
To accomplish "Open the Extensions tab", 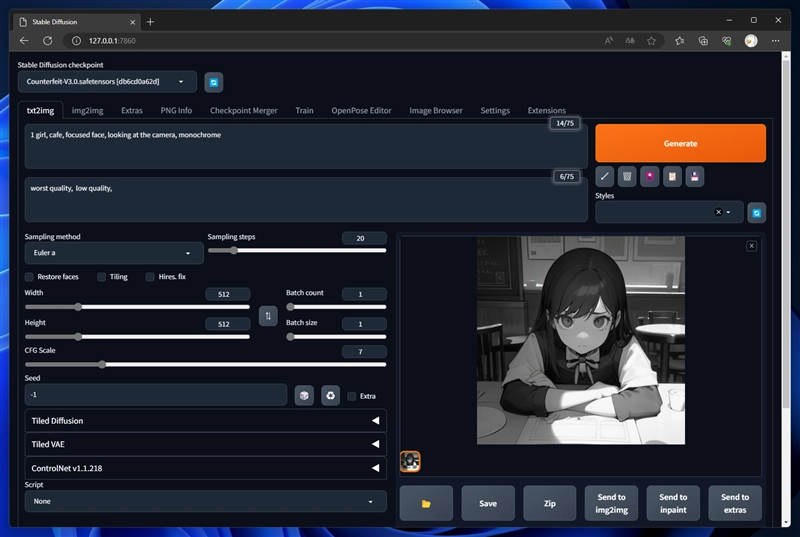I will [546, 111].
